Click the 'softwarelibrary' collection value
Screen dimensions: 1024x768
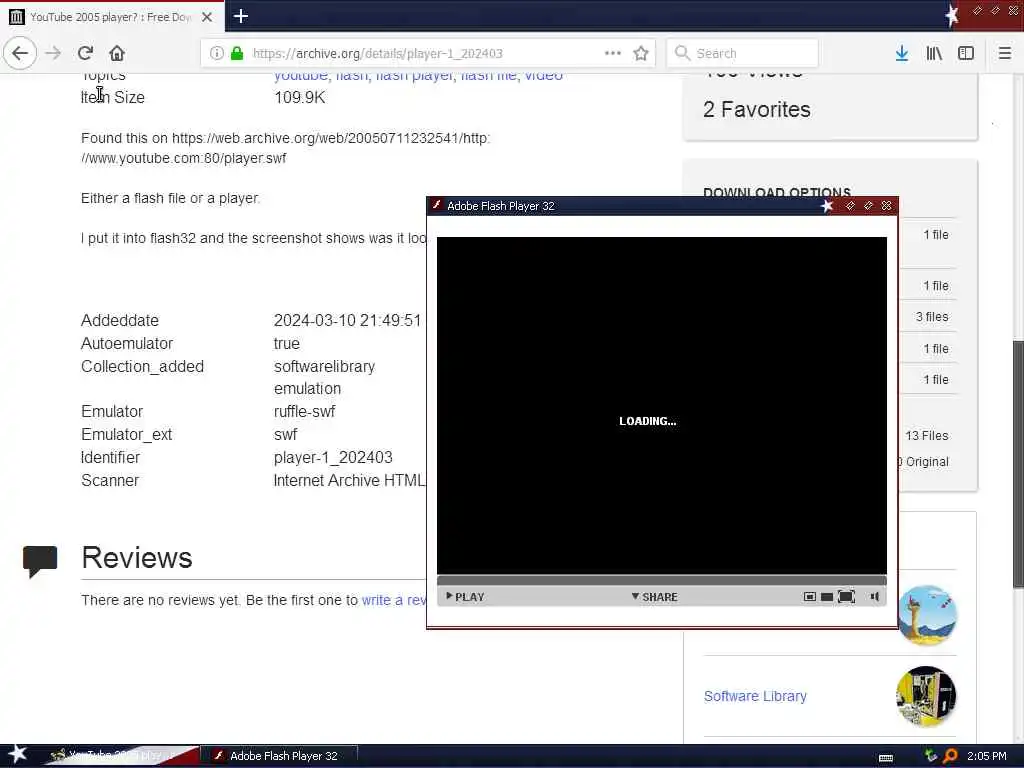point(325,366)
